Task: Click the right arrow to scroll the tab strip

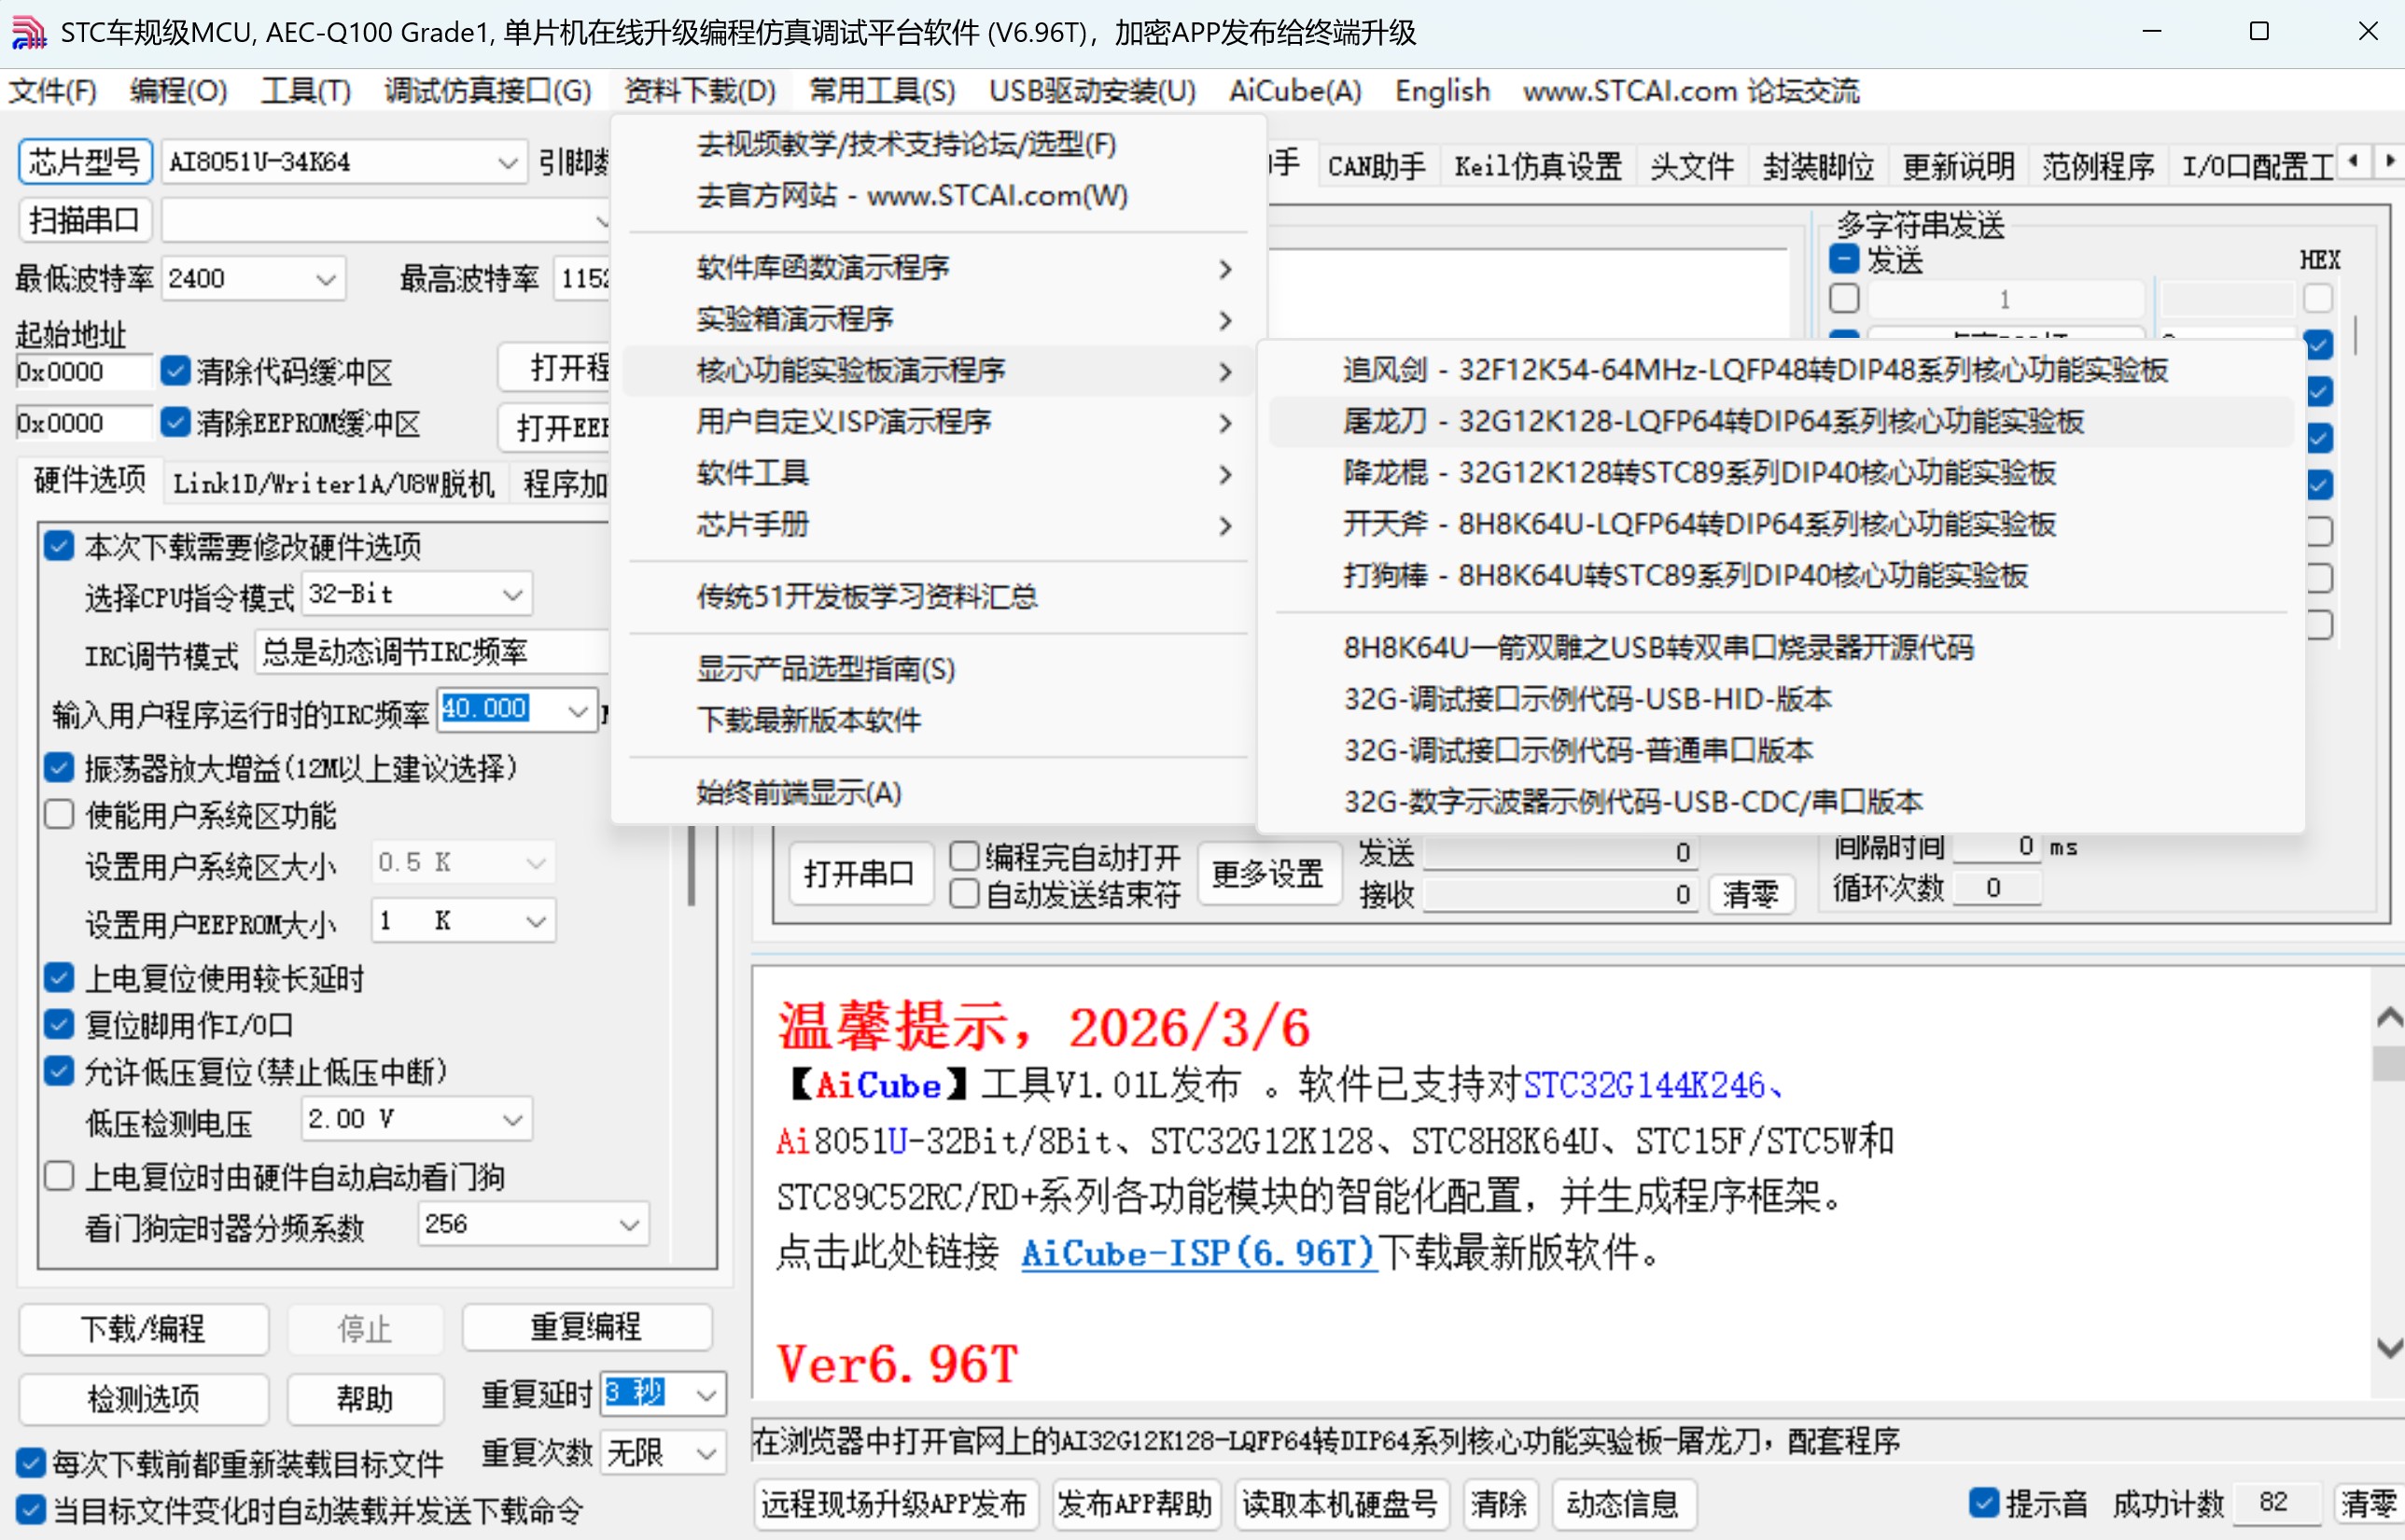Action: 2390,160
